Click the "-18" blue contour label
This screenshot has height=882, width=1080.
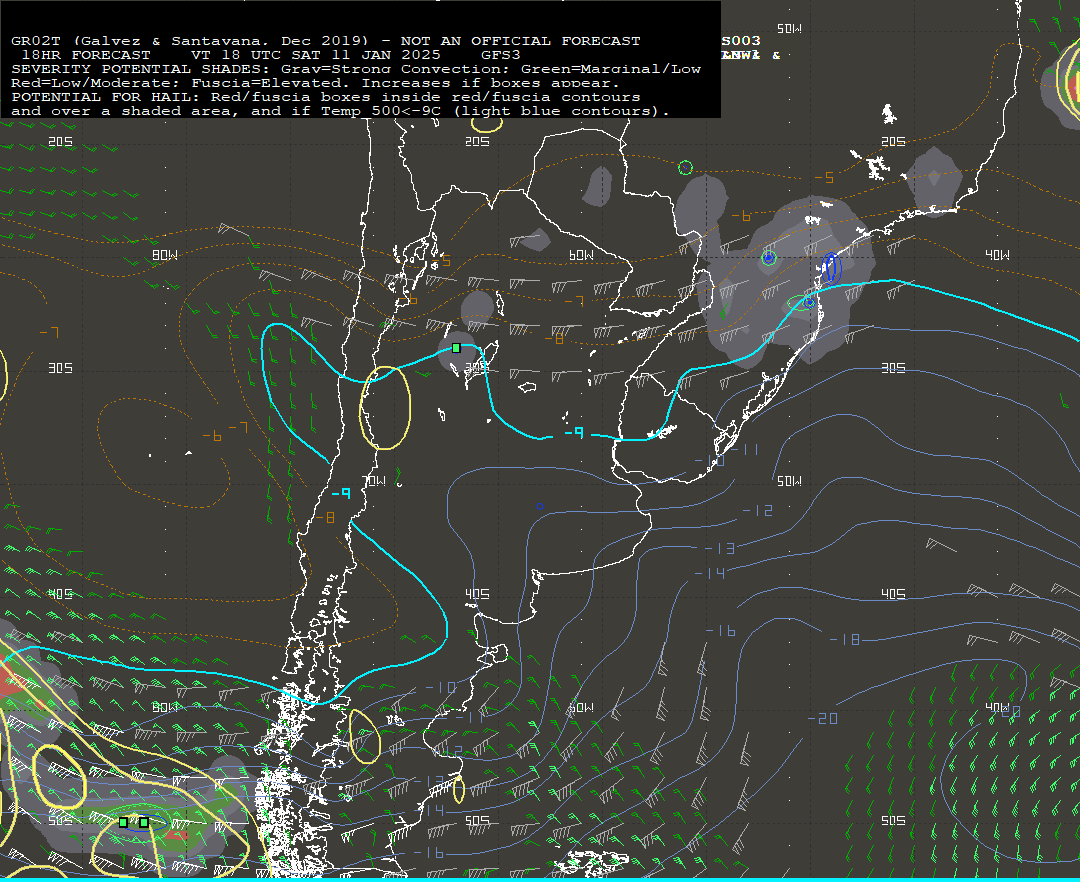click(844, 640)
